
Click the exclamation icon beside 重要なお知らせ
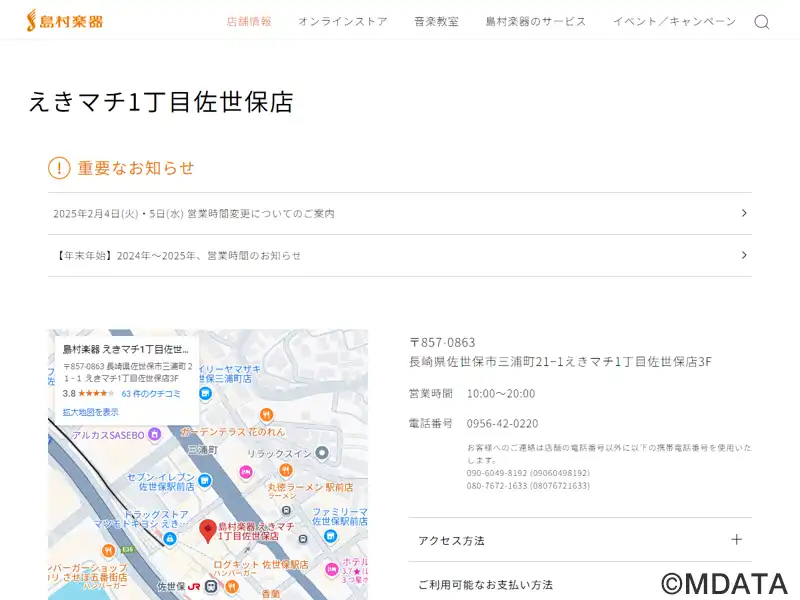pyautogui.click(x=59, y=168)
